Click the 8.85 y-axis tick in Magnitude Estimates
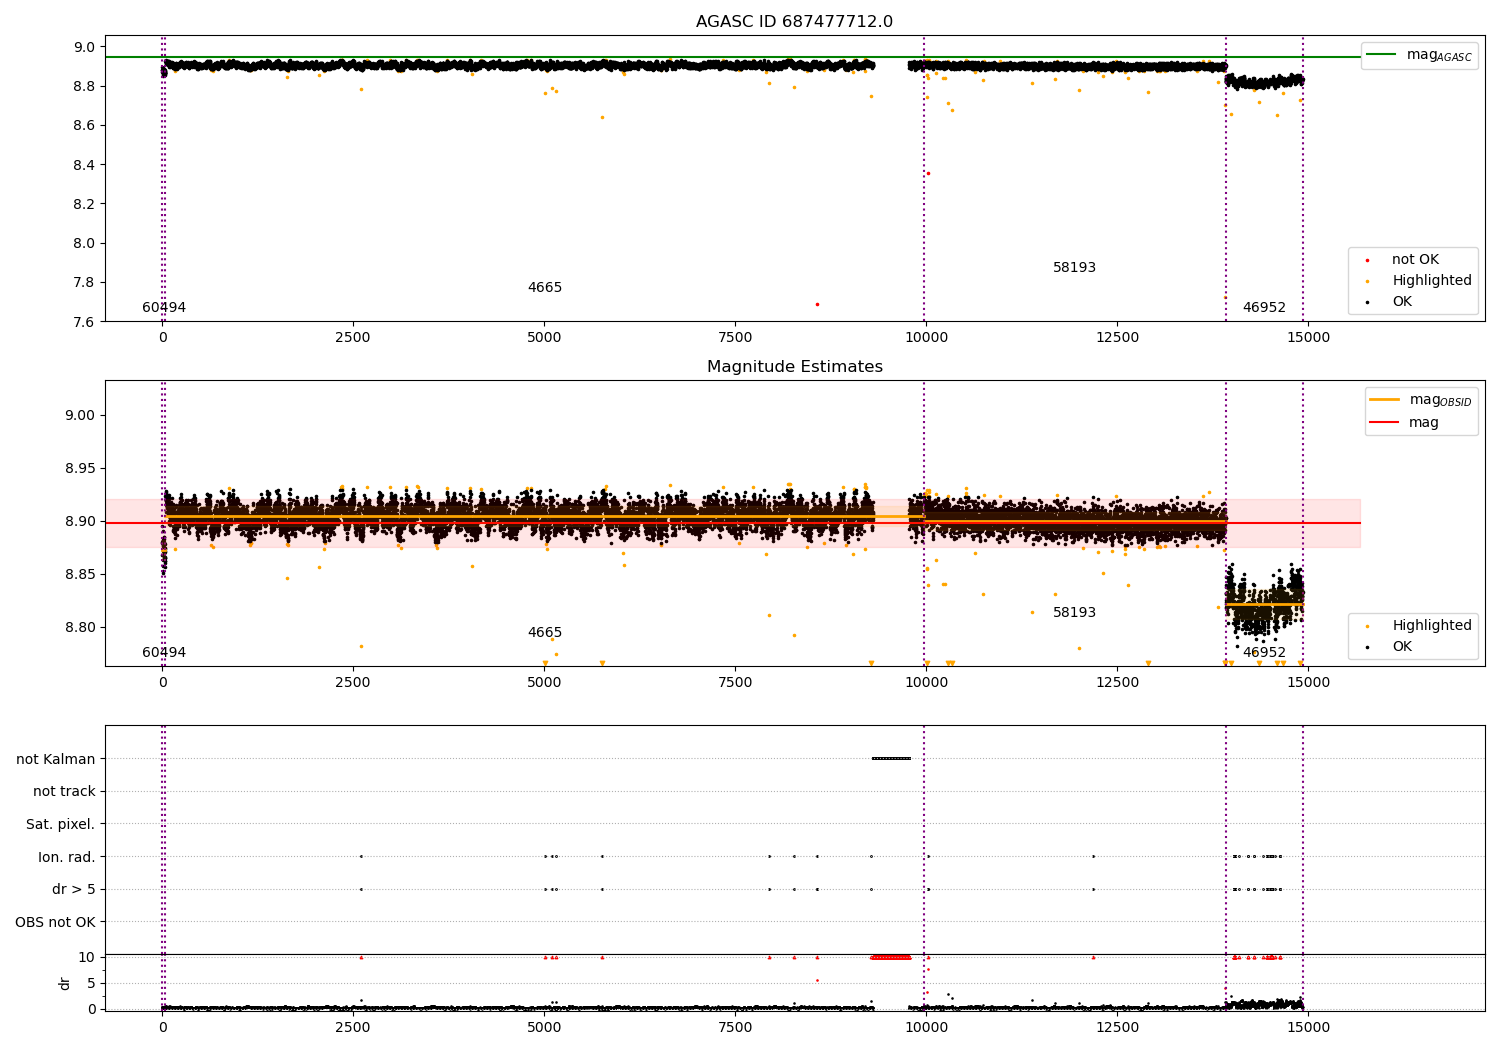Viewport: 1500px width, 1050px height. pos(80,575)
